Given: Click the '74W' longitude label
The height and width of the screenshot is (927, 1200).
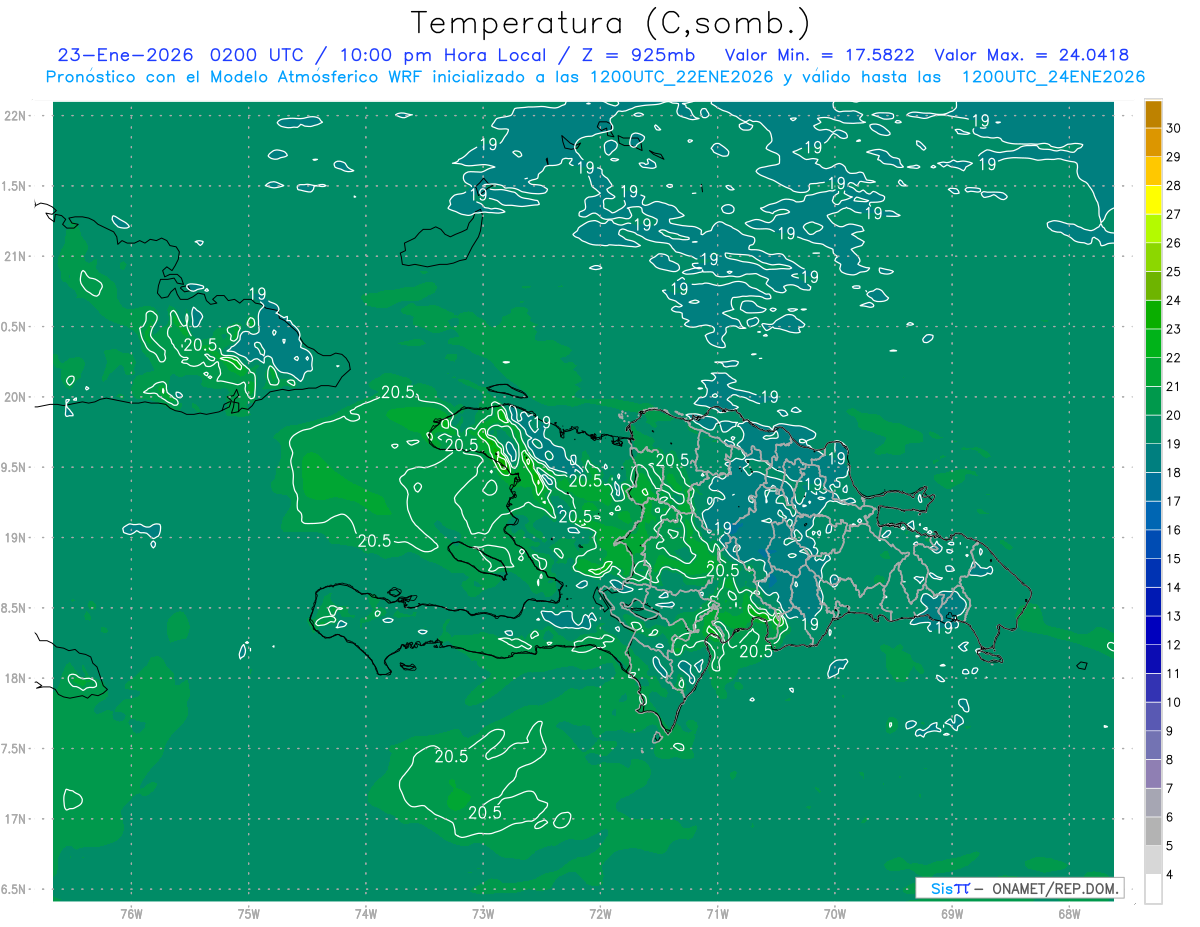Looking at the screenshot, I should pyautogui.click(x=365, y=914).
